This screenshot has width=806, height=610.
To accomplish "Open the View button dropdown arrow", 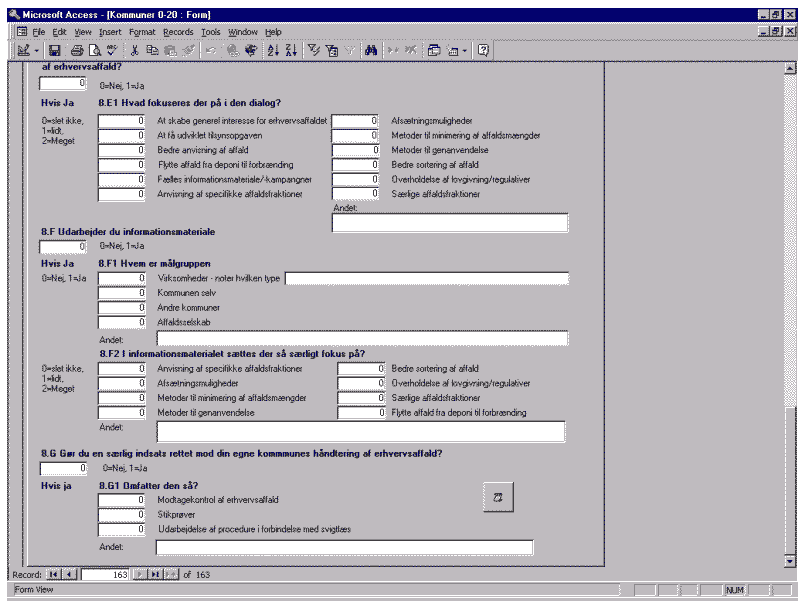I will [36, 50].
